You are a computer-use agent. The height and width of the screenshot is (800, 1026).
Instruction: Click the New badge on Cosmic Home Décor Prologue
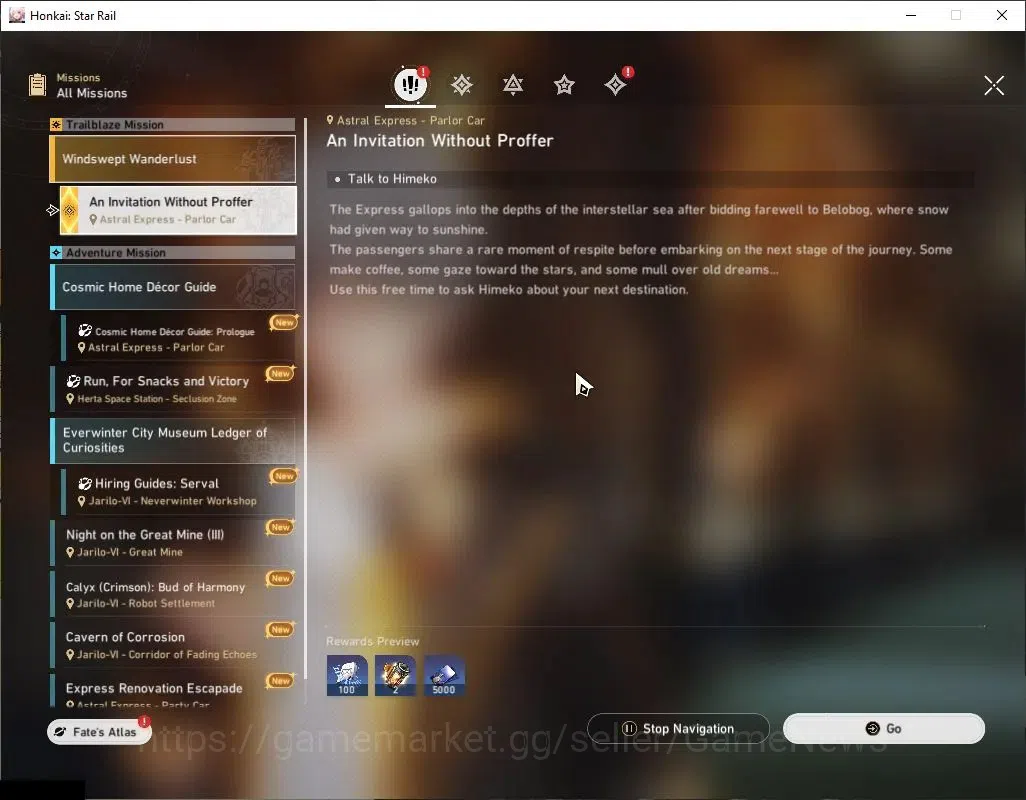tap(284, 322)
